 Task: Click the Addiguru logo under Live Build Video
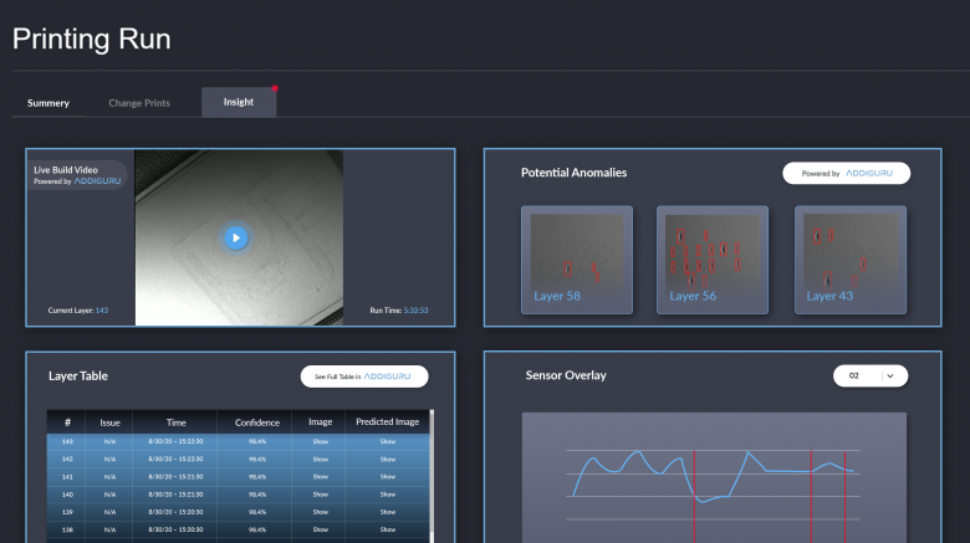100,182
